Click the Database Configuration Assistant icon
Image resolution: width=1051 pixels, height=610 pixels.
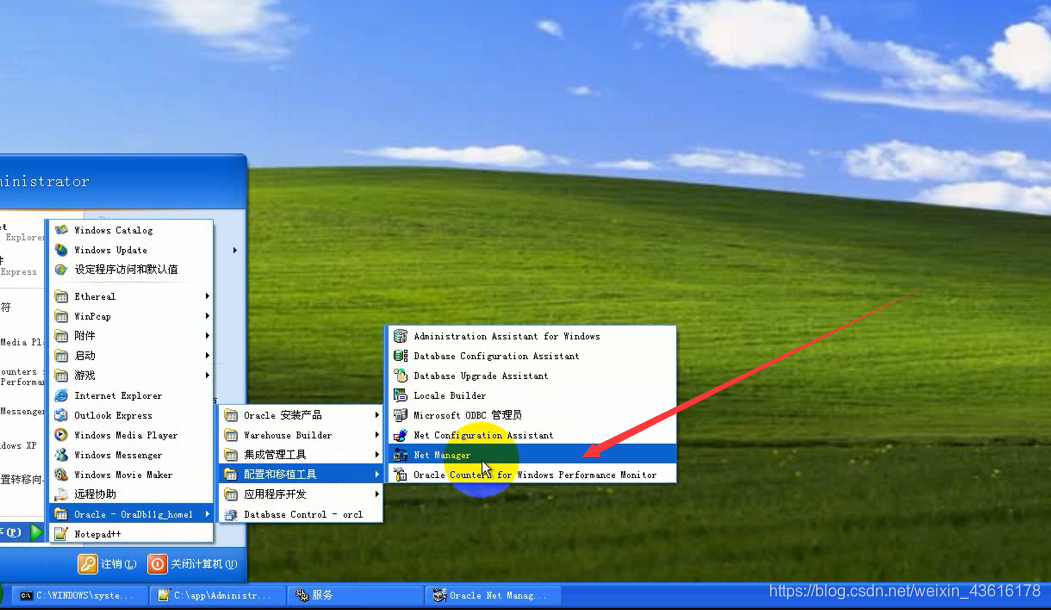[401, 356]
